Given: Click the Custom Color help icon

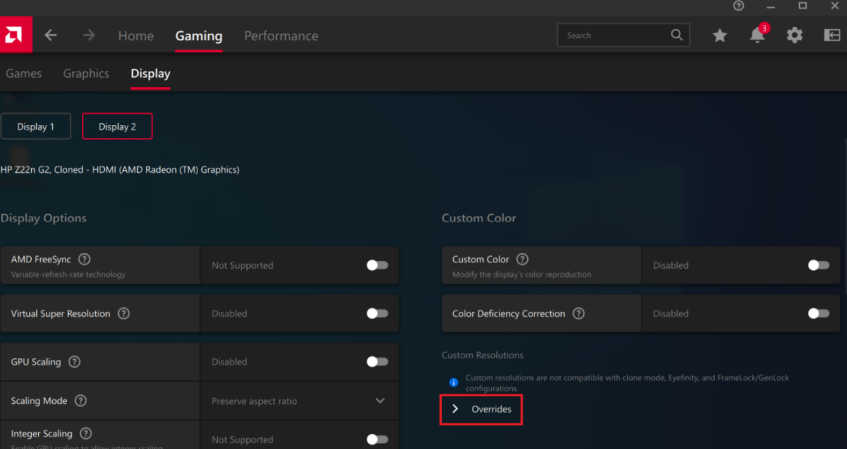Looking at the screenshot, I should 522,259.
